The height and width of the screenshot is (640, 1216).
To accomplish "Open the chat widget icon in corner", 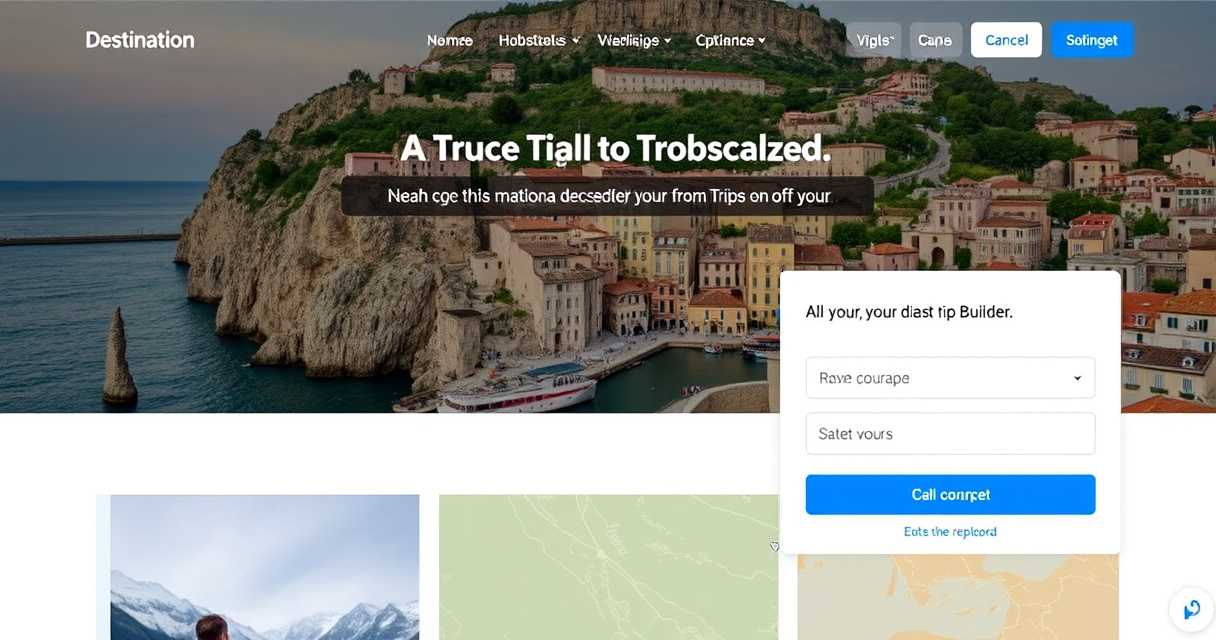I will [x=1191, y=610].
